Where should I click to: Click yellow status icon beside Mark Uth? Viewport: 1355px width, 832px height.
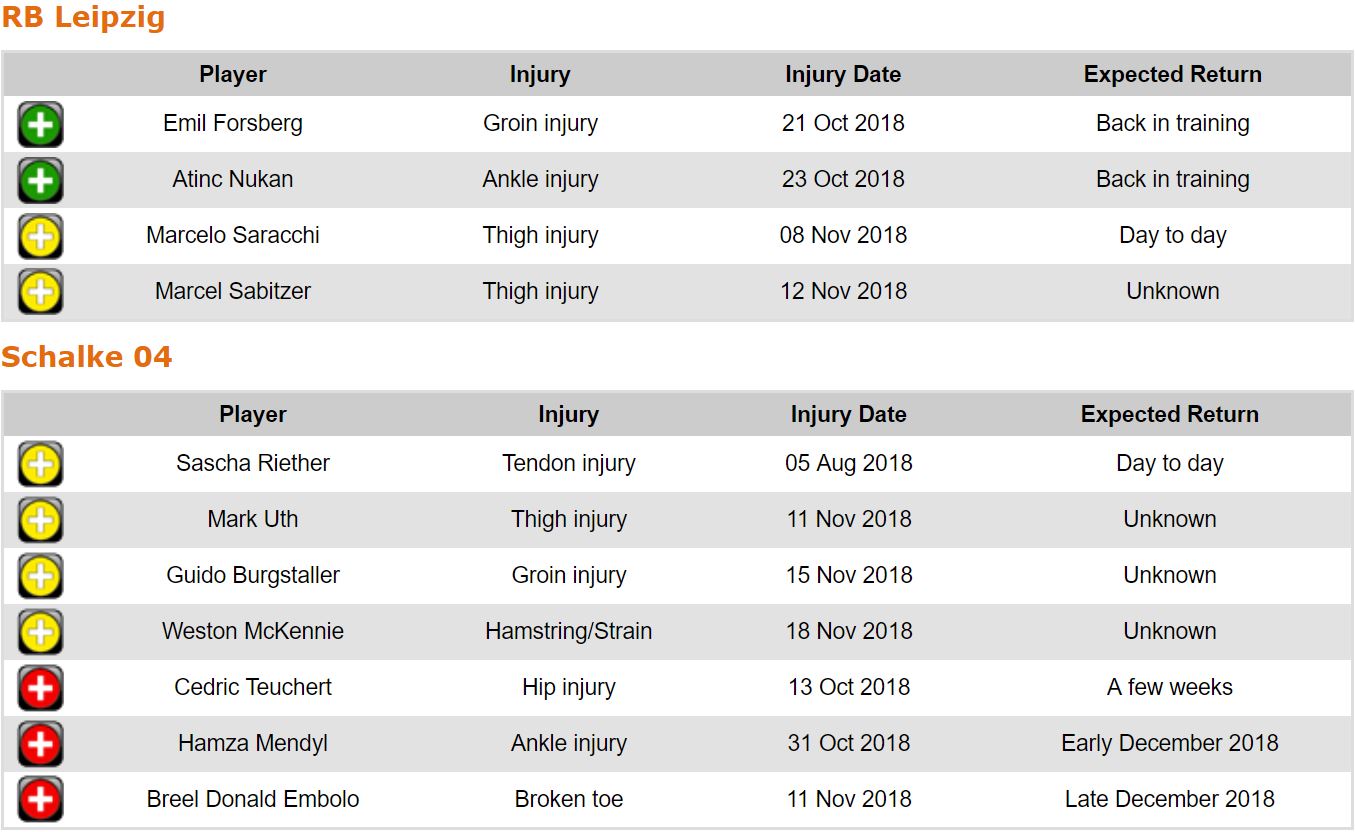click(40, 520)
